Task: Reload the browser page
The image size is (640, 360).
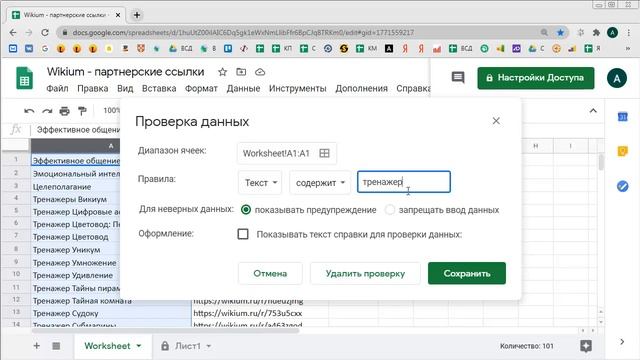Action: point(45,32)
